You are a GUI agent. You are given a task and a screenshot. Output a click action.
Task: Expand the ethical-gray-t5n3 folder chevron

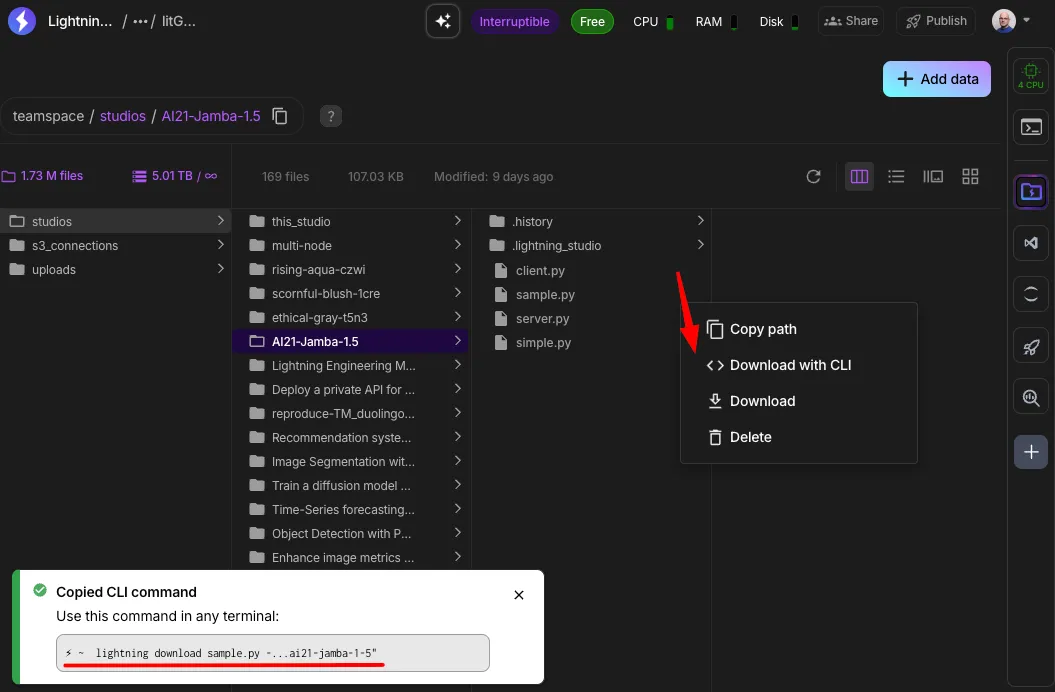coord(458,316)
